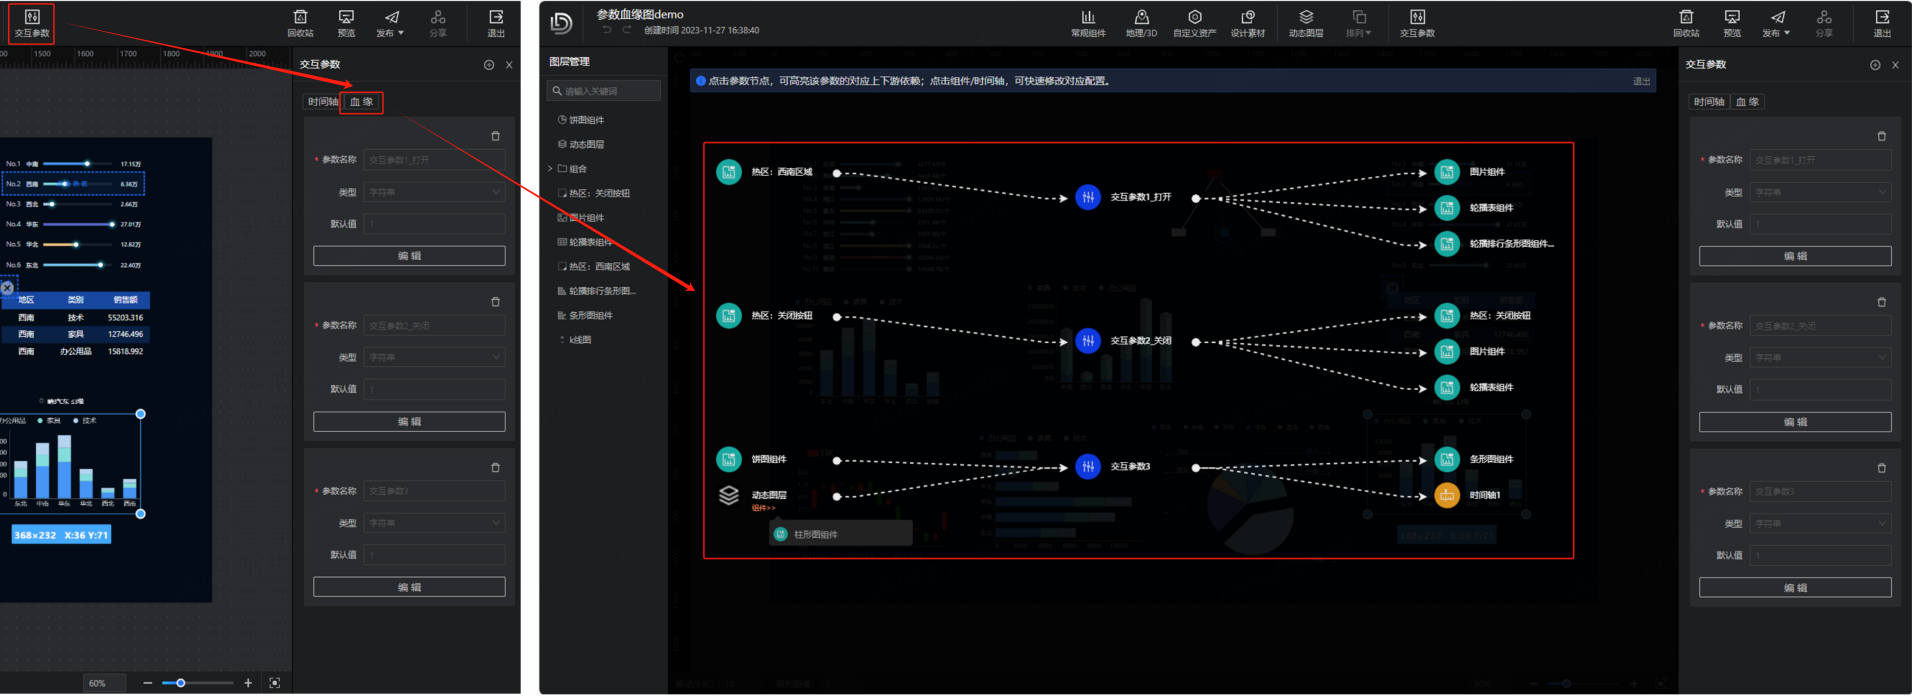This screenshot has height=696, width=1912.
Task: Open 地理/3D components in the toolbar
Action: click(x=1141, y=23)
